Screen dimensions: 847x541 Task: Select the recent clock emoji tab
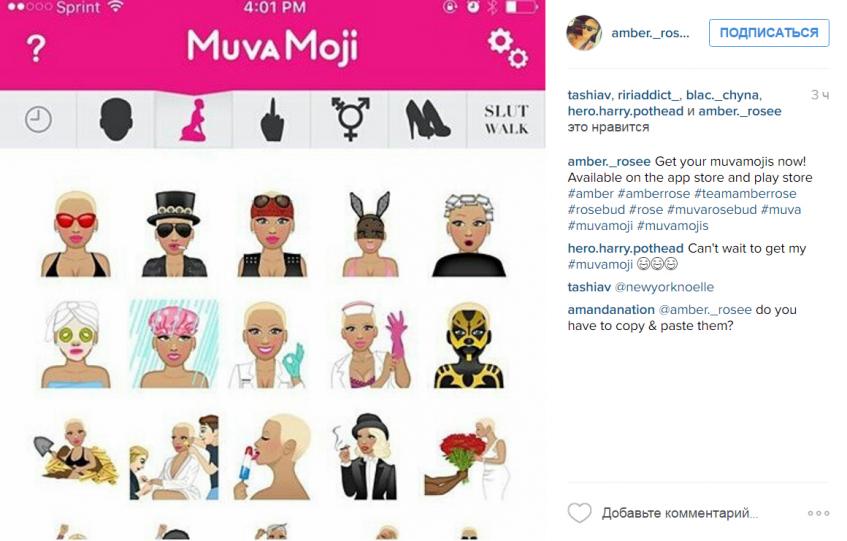38,119
